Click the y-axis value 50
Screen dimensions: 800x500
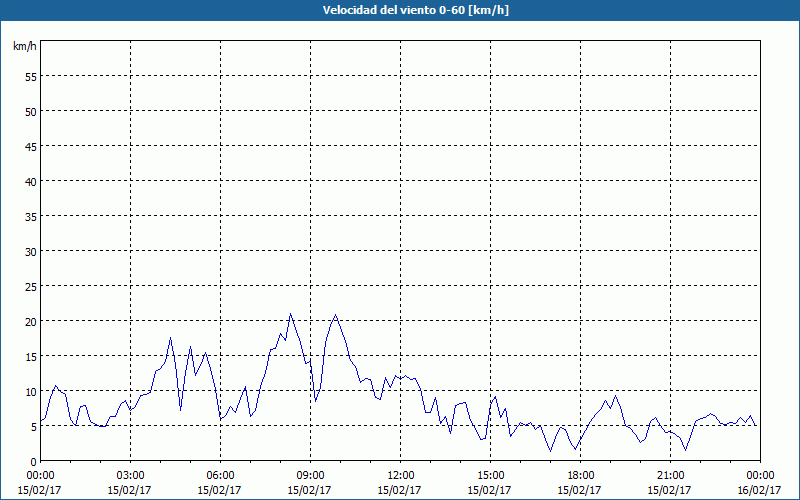point(31,111)
